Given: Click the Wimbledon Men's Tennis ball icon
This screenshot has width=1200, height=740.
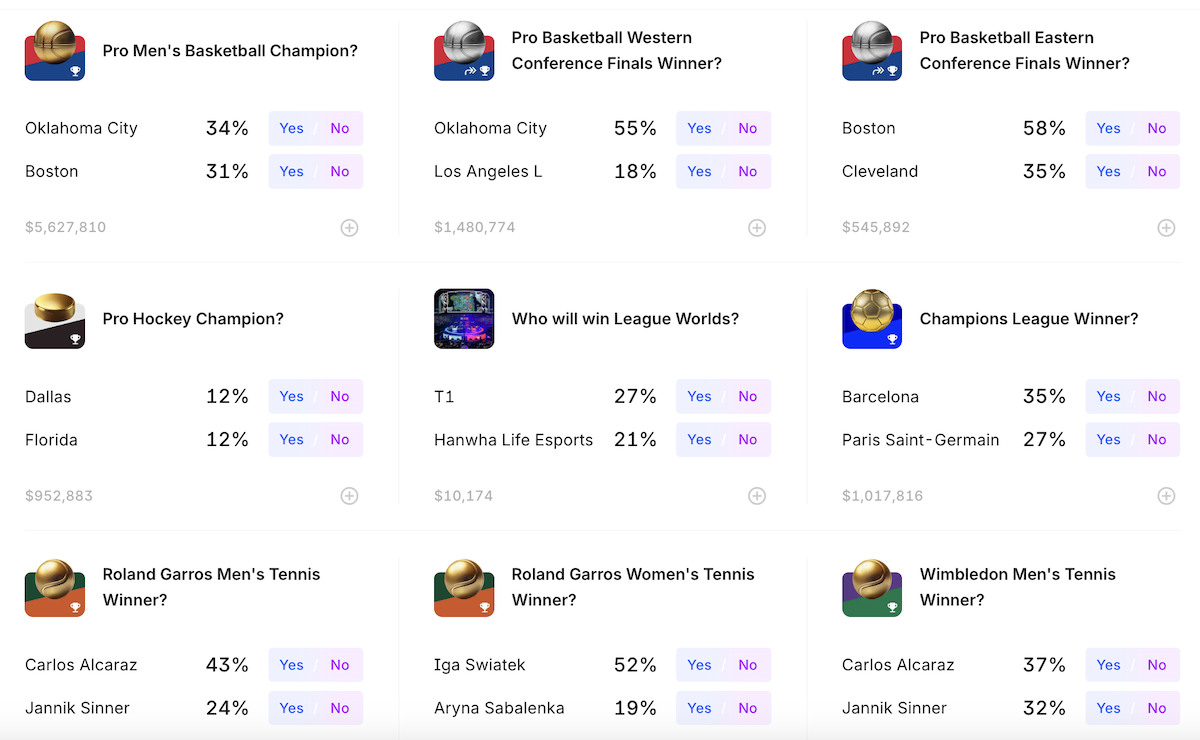Looking at the screenshot, I should tap(872, 587).
